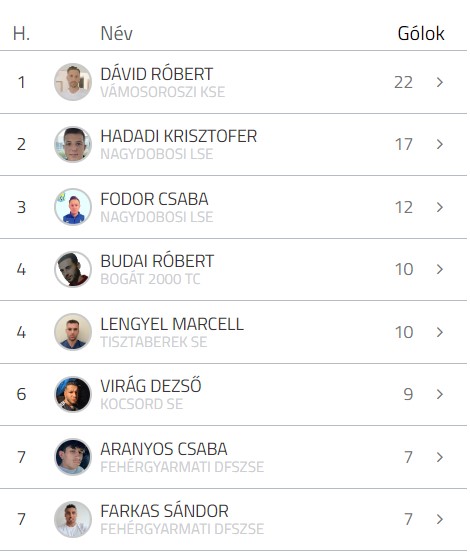Select Aranyos Csaba's profile photo
The image size is (470, 558).
pyautogui.click(x=73, y=457)
